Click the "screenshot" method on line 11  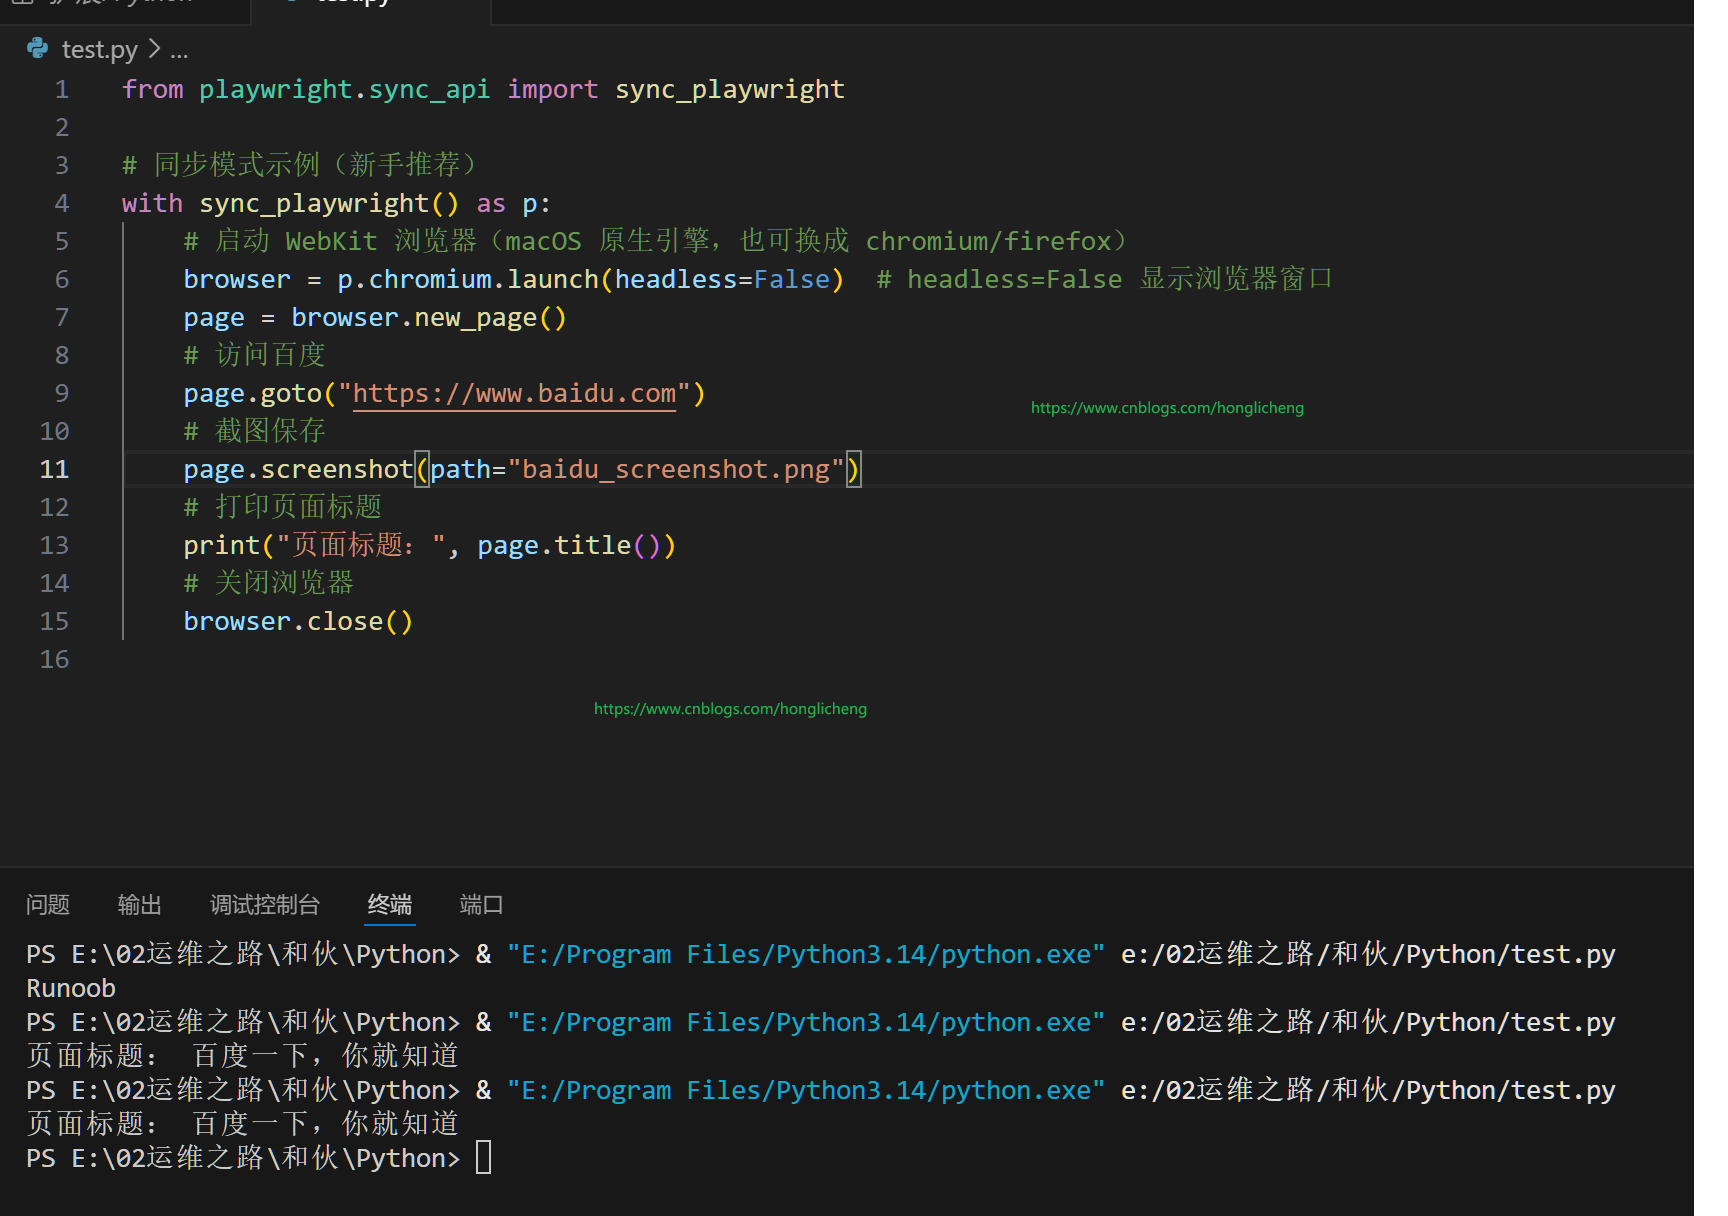pos(337,469)
